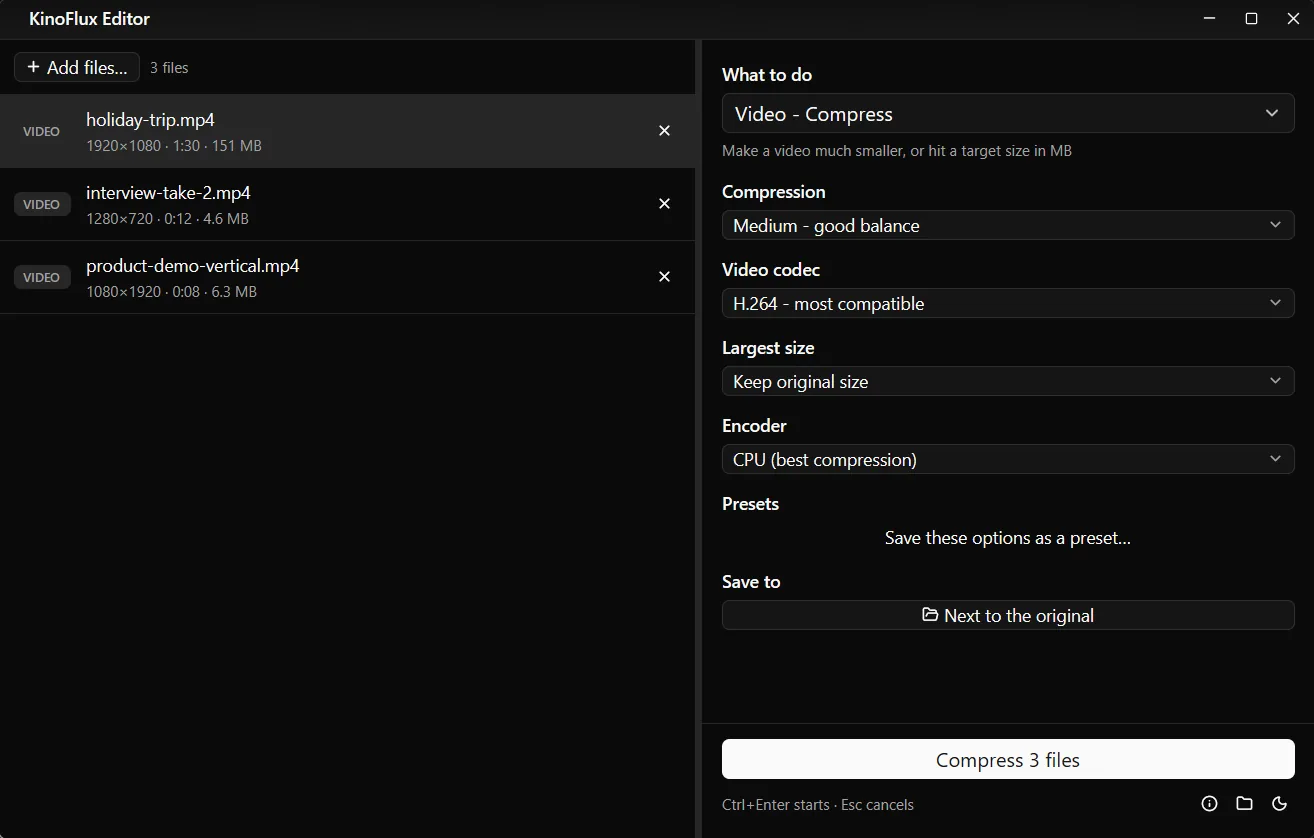Image resolution: width=1314 pixels, height=838 pixels.
Task: Start the Compress 3 files button
Action: (x=1008, y=759)
